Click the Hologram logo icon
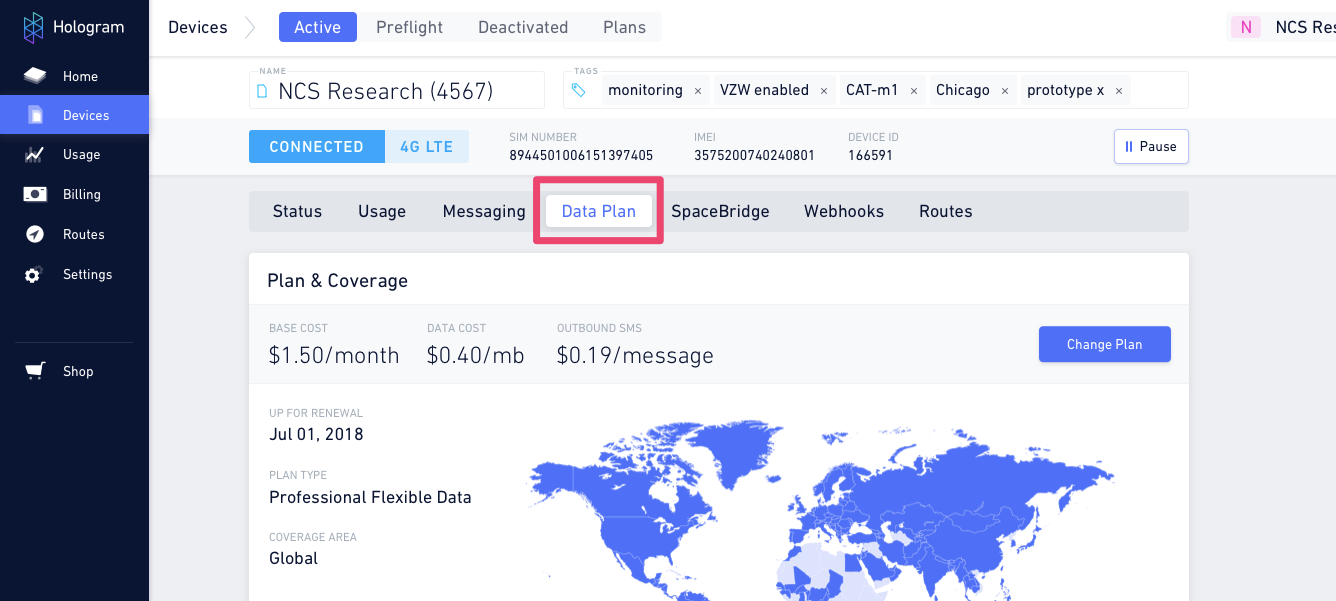The width and height of the screenshot is (1336, 601). (x=34, y=28)
